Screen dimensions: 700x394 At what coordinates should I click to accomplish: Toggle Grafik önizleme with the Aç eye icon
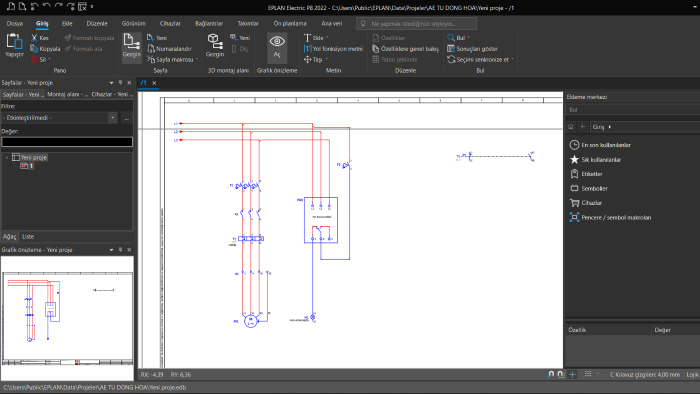click(x=277, y=41)
